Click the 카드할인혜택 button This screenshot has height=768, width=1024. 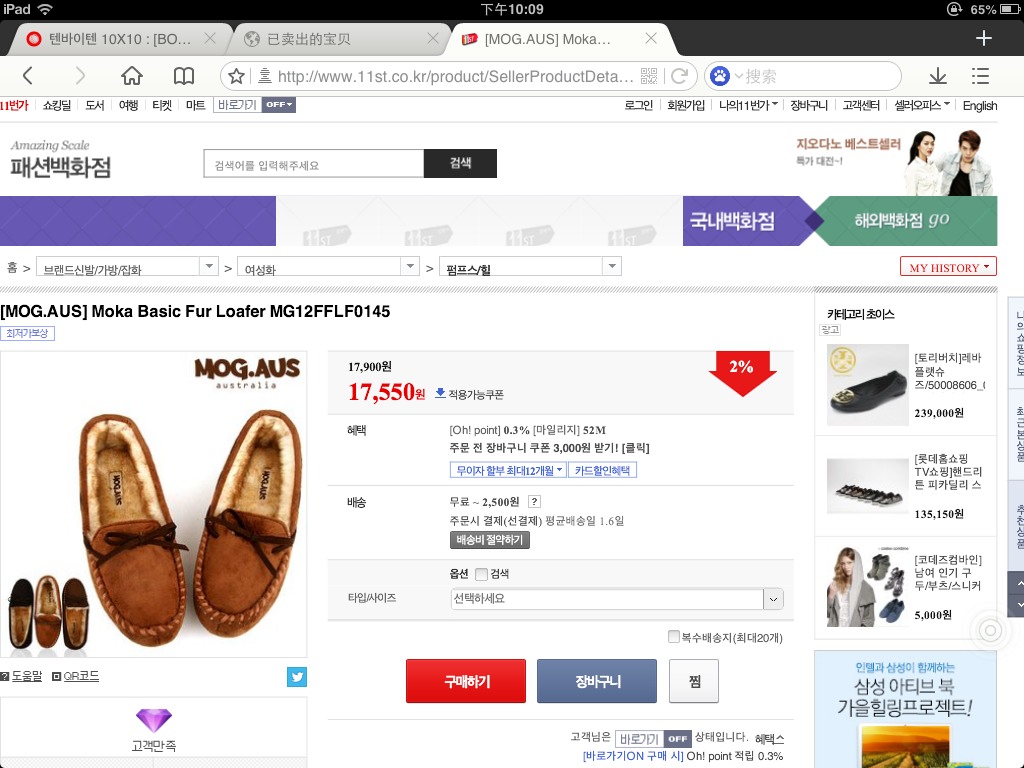603,470
